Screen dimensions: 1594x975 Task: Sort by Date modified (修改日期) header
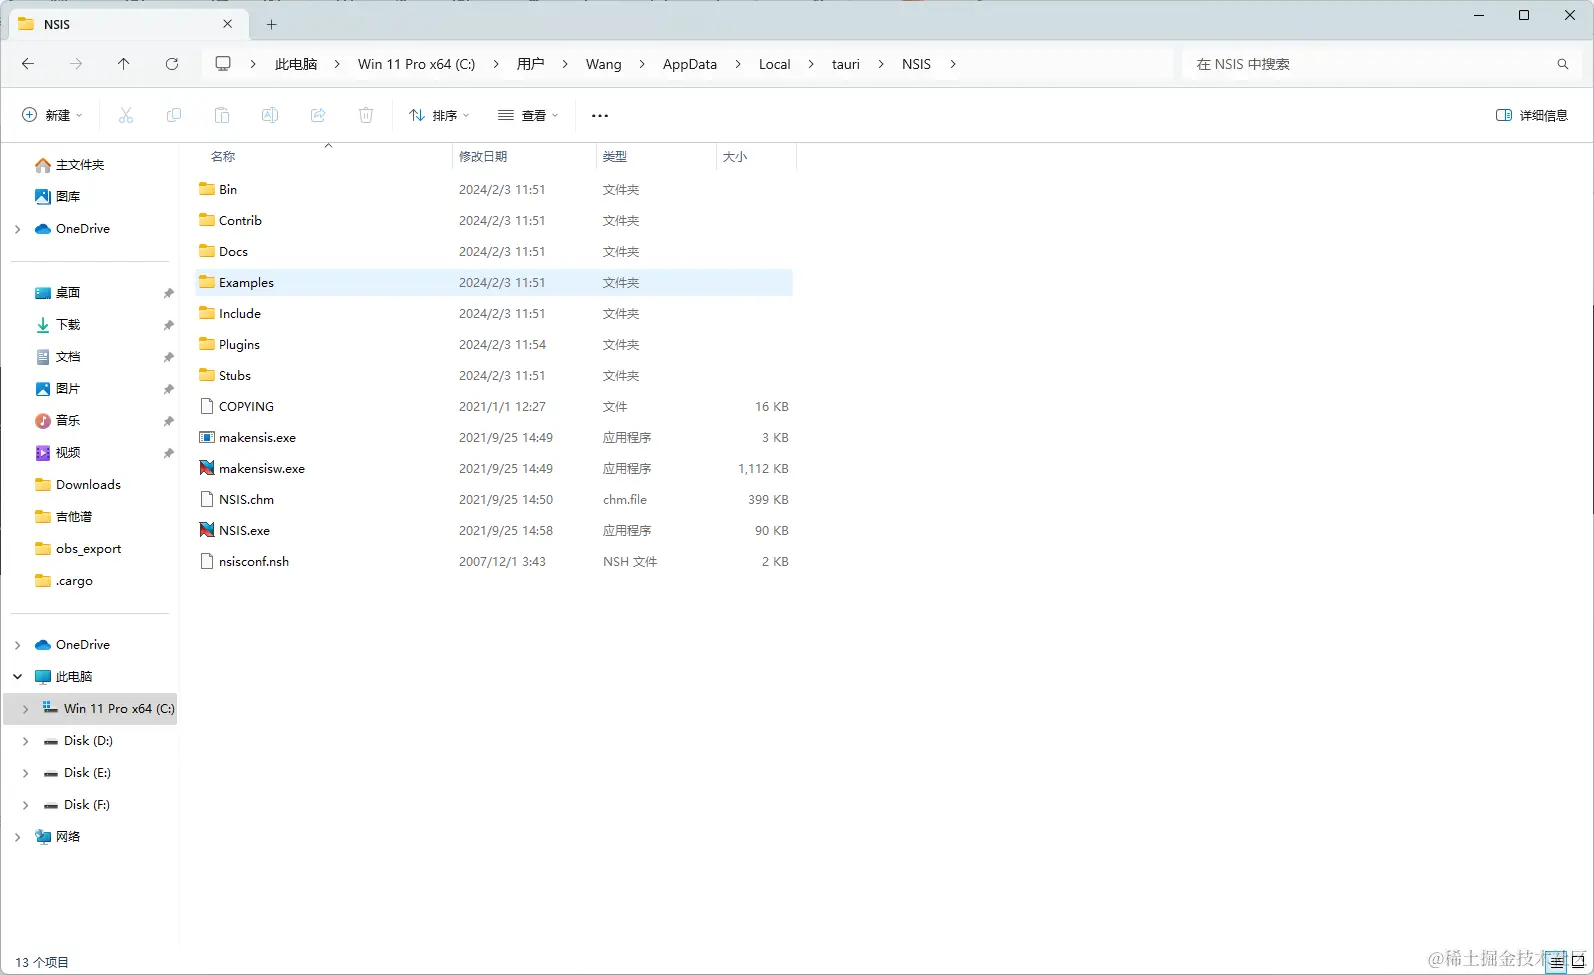pos(483,157)
